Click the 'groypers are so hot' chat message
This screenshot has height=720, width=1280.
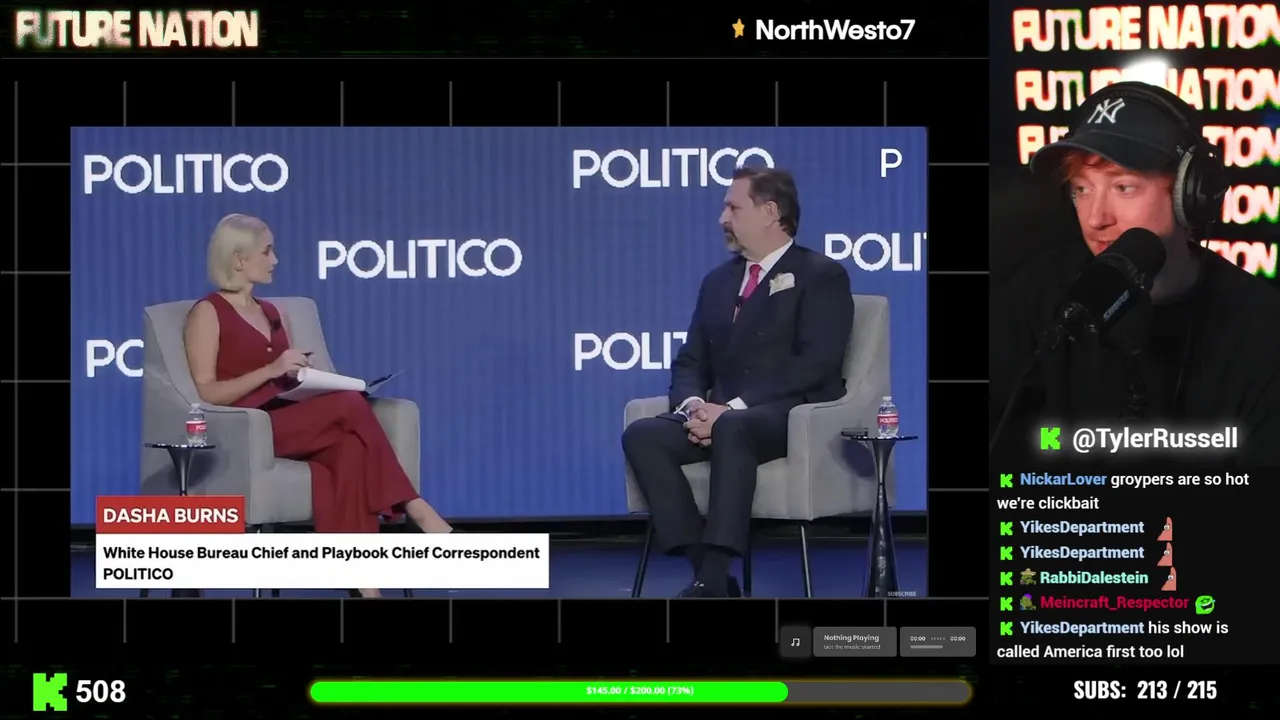[1123, 491]
